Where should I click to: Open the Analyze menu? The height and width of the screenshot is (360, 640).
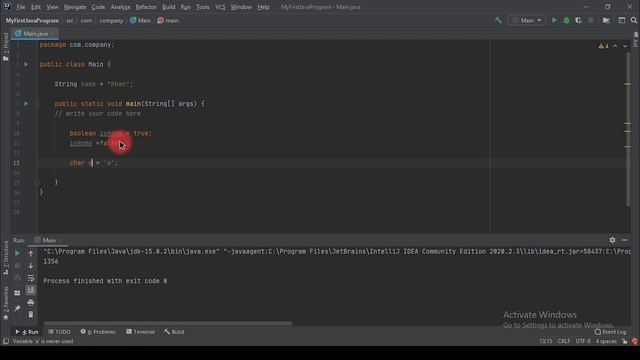point(120,7)
